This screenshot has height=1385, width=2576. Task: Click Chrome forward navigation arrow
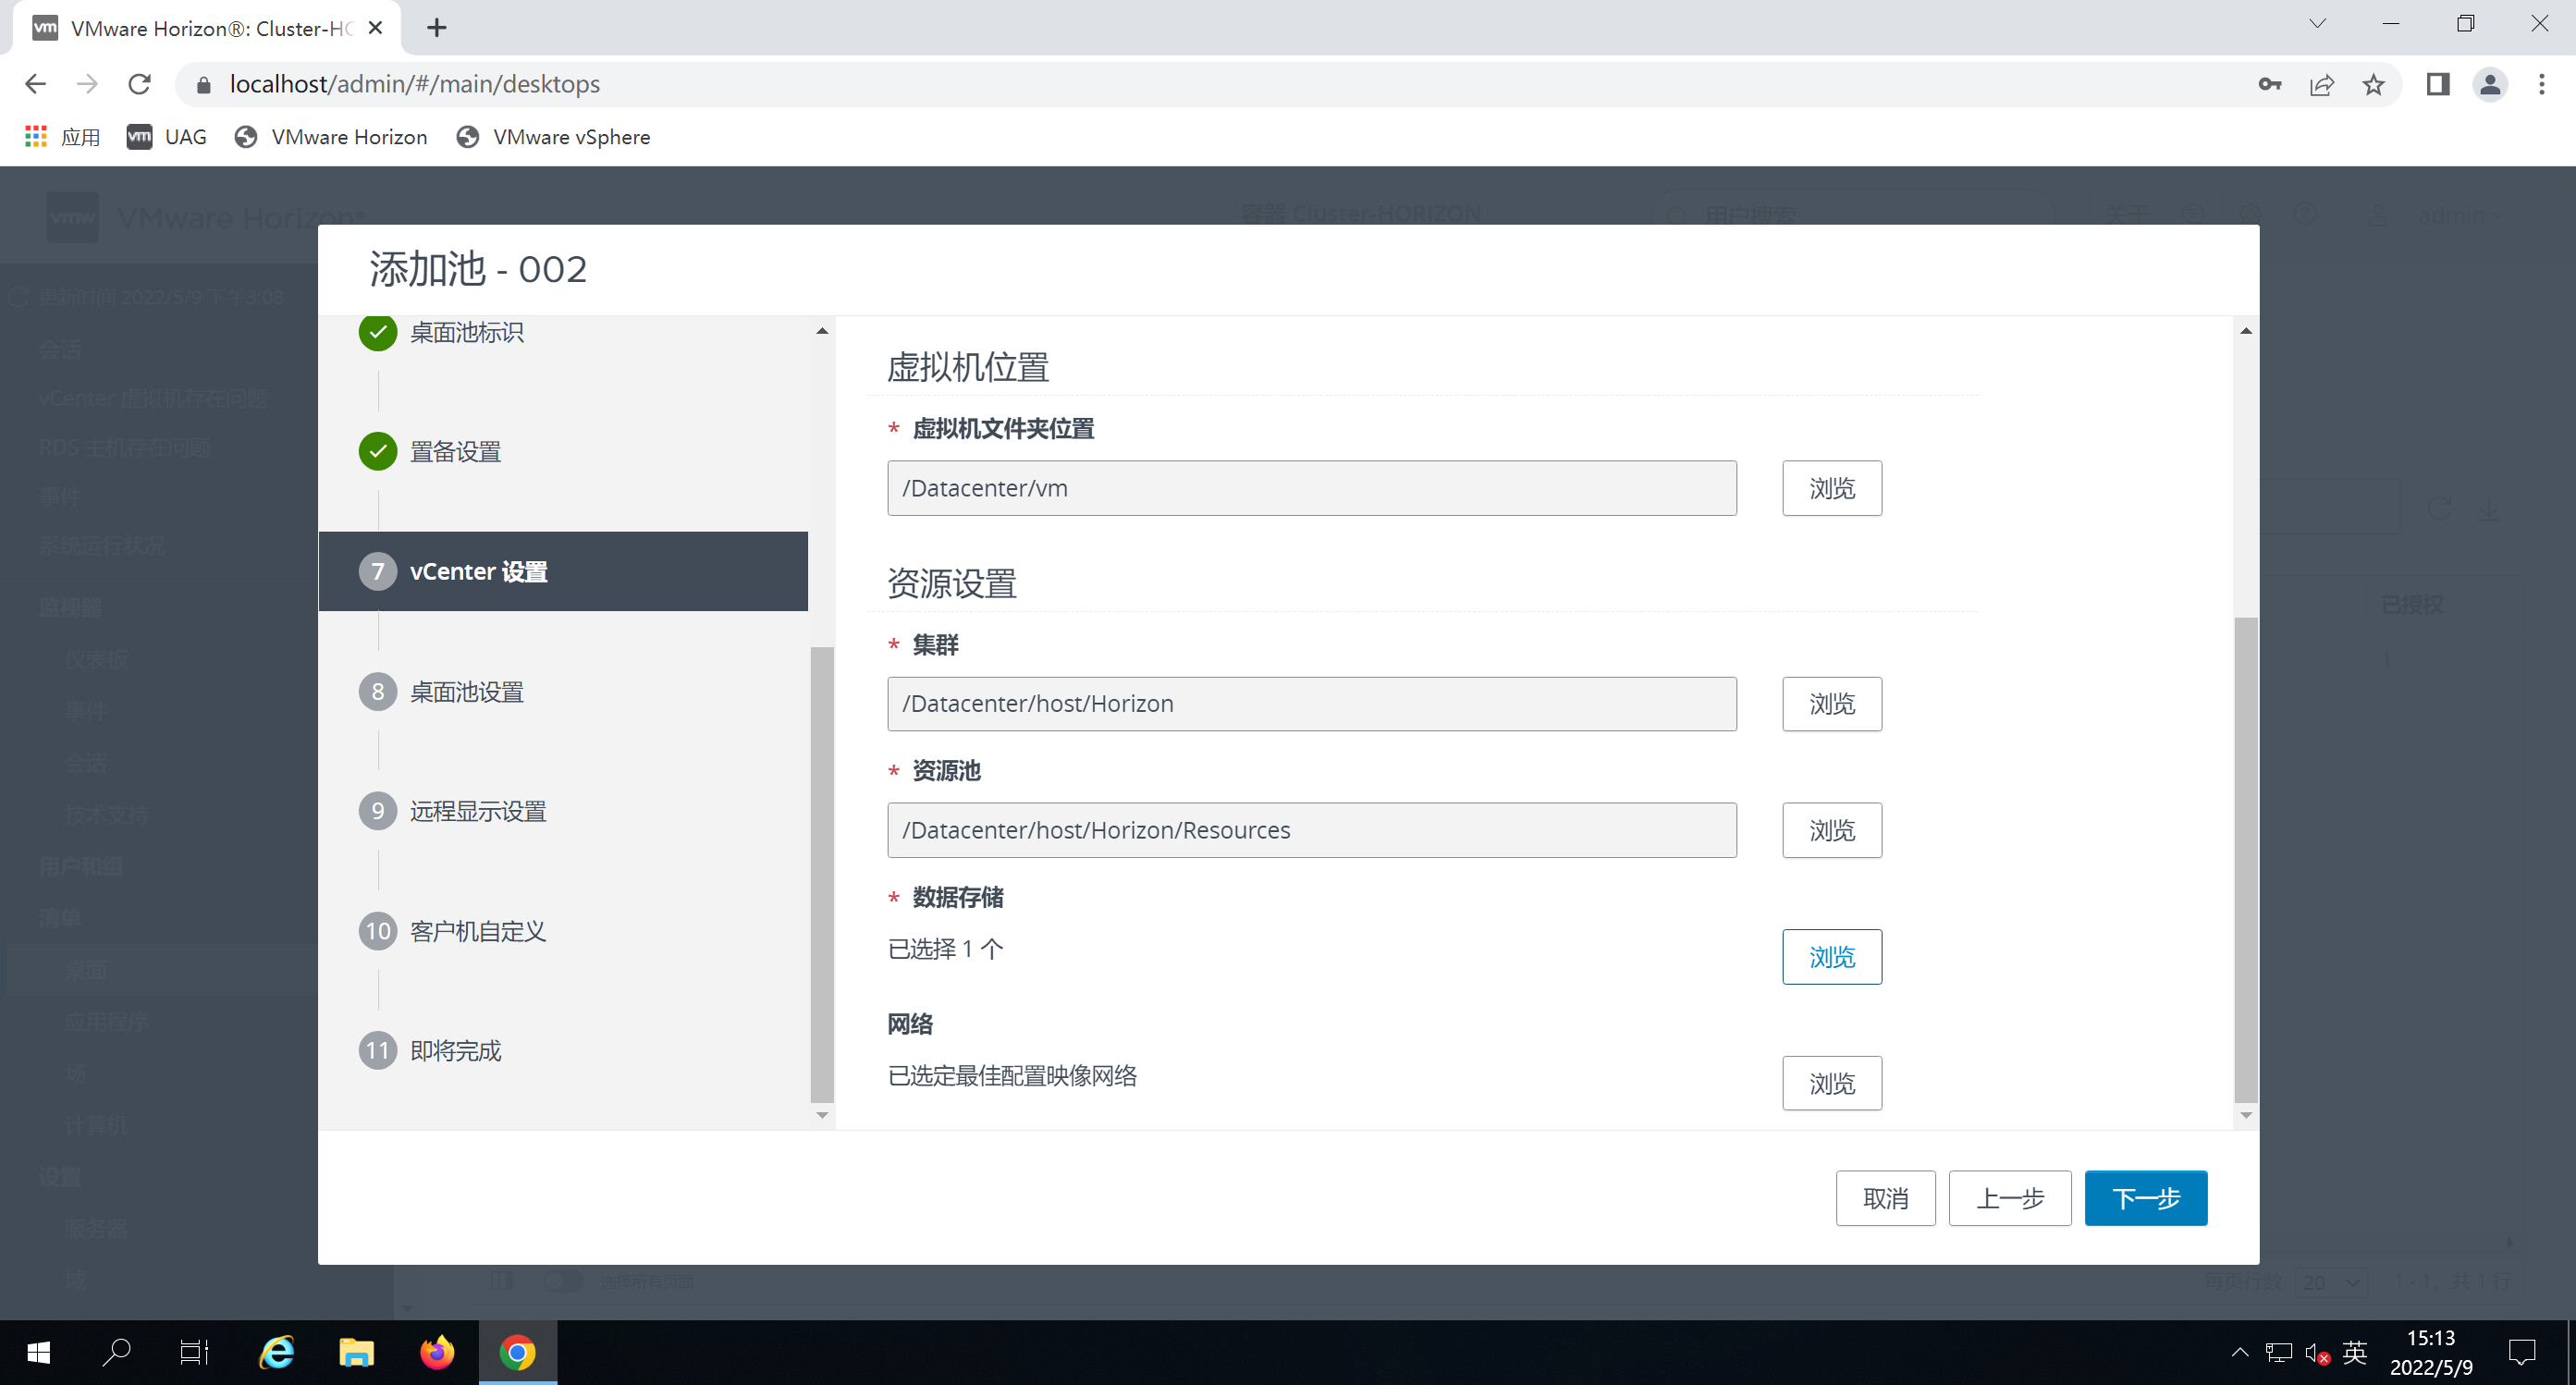coord(88,84)
